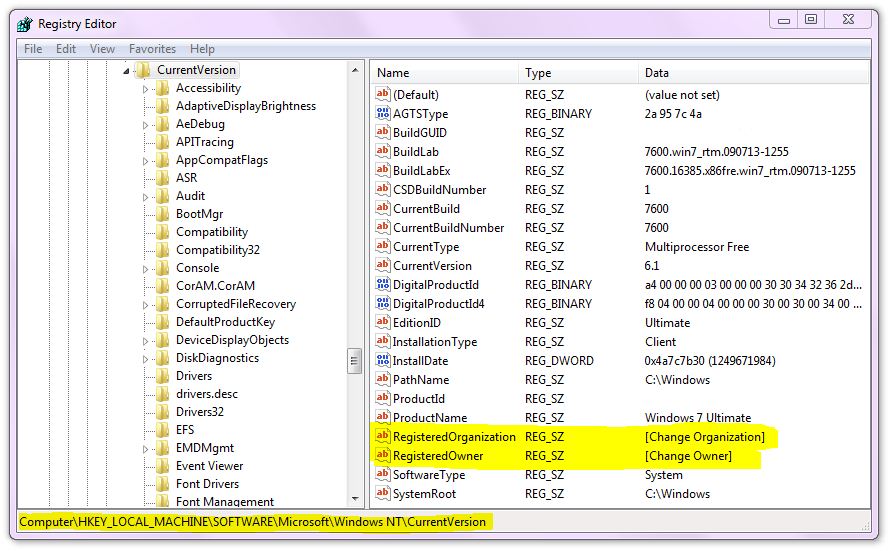Click the DWORD icon of InstallDate
Screen dimensions: 889x551
[383, 359]
